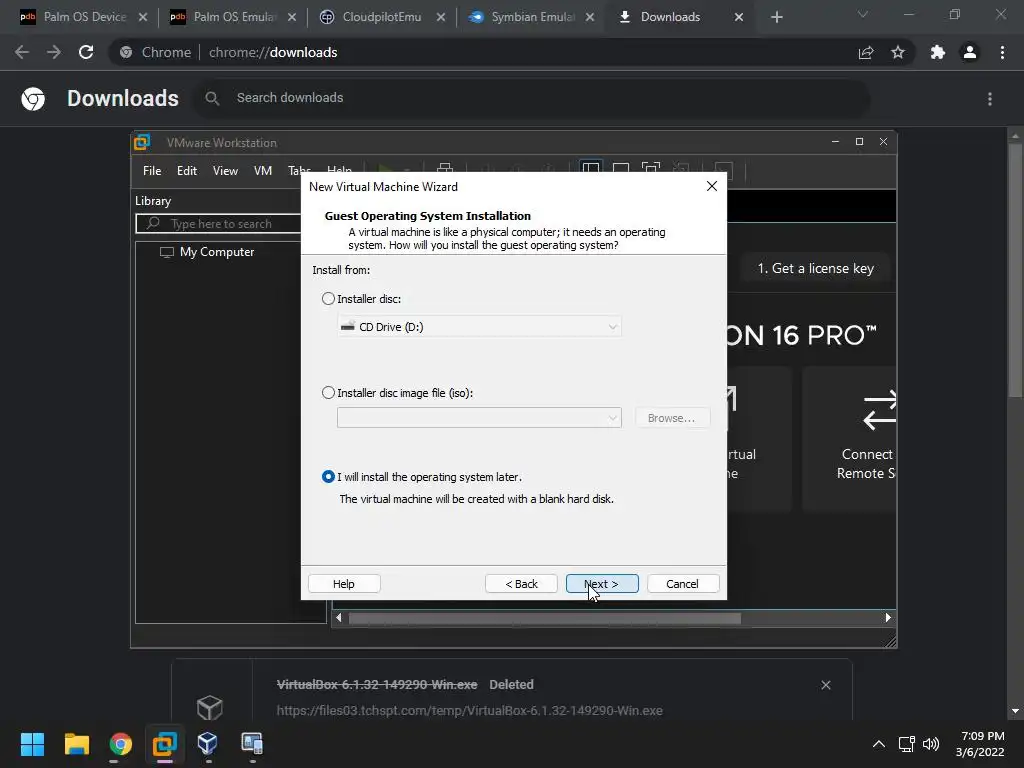
Task: Open VMware File menu
Action: (152, 170)
